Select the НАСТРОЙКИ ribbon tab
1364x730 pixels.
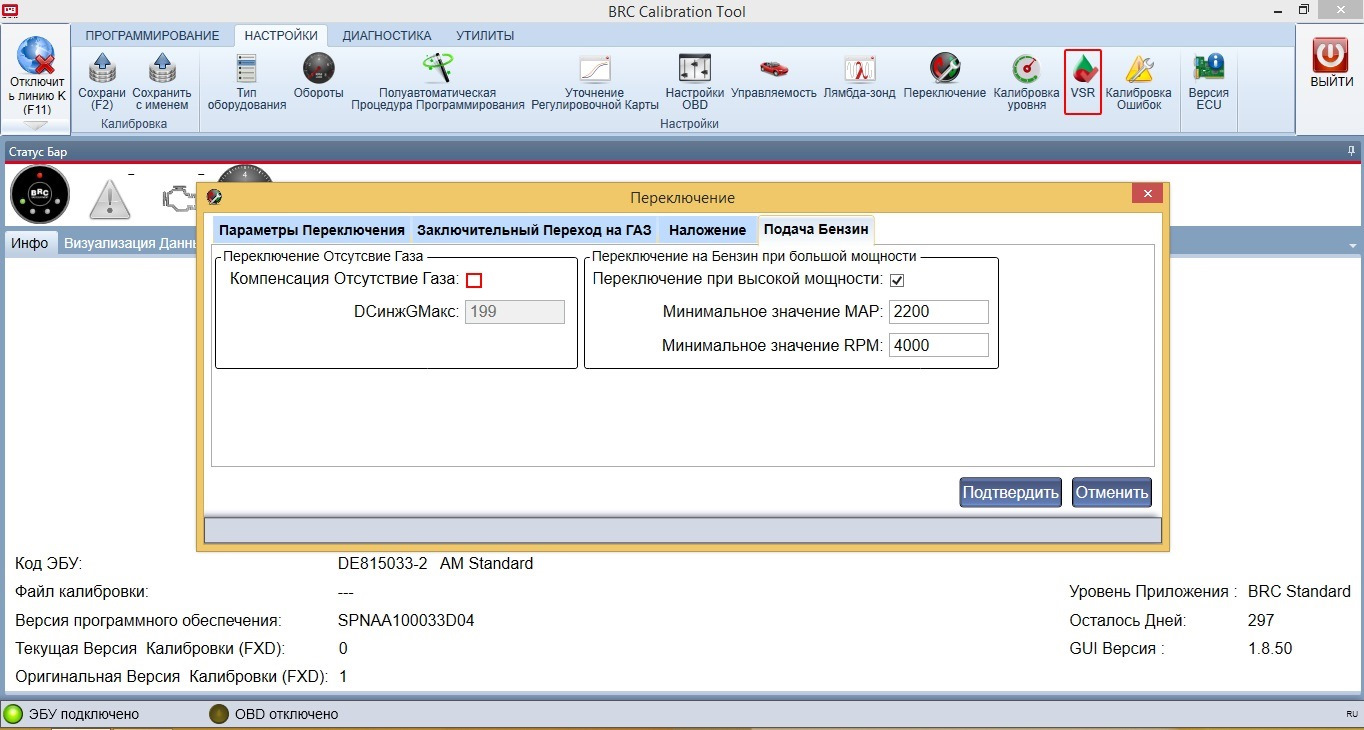(281, 35)
